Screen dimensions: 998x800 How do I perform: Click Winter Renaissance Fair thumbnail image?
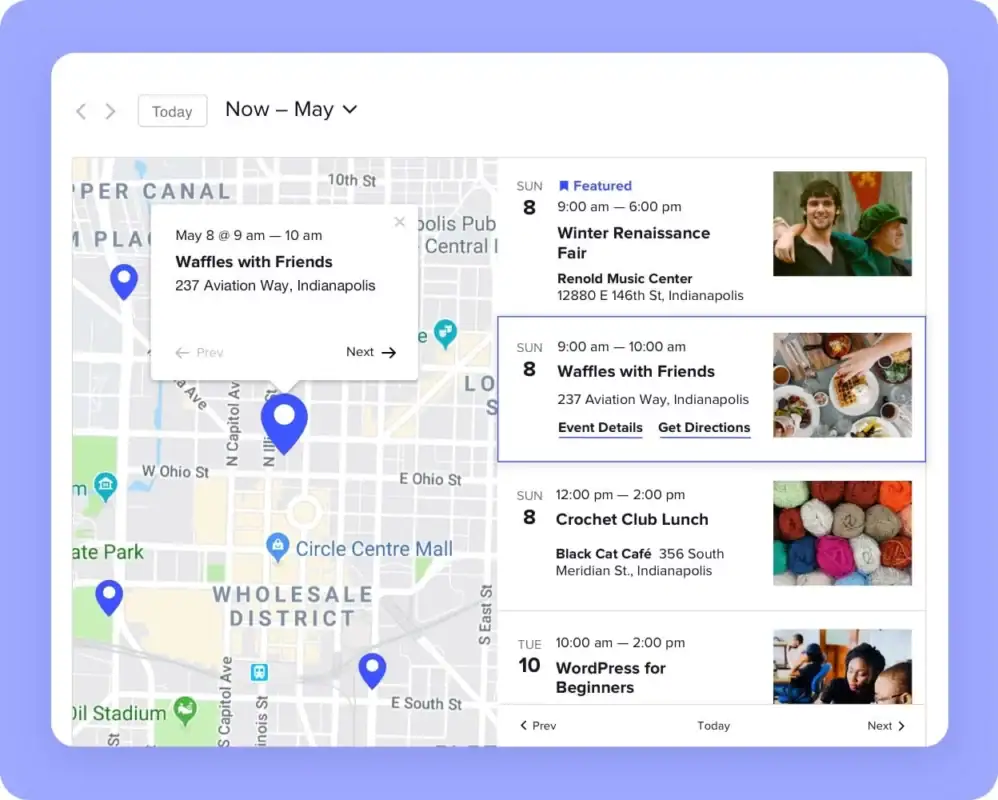click(842, 223)
